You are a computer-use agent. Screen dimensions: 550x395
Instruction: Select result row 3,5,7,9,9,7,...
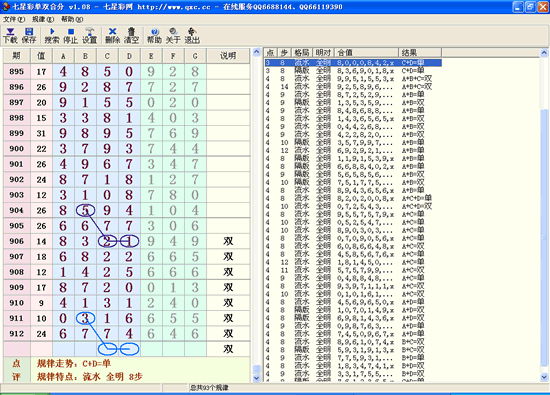coord(353,142)
